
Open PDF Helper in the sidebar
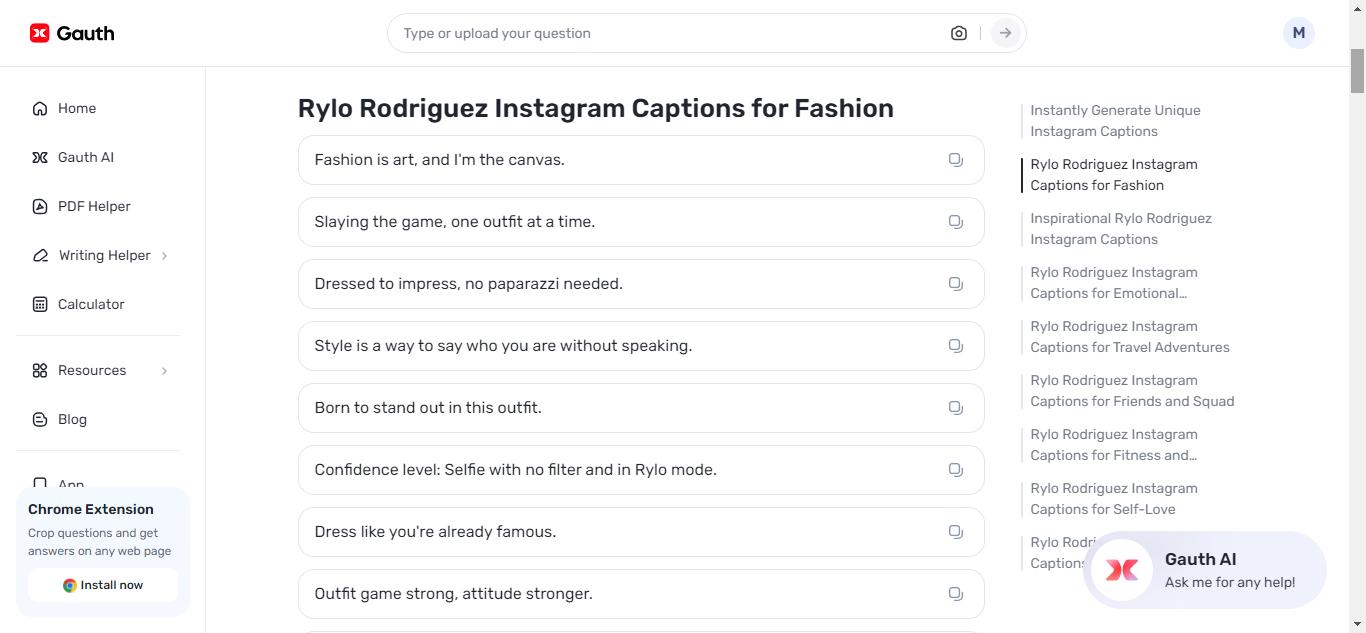[x=93, y=206]
